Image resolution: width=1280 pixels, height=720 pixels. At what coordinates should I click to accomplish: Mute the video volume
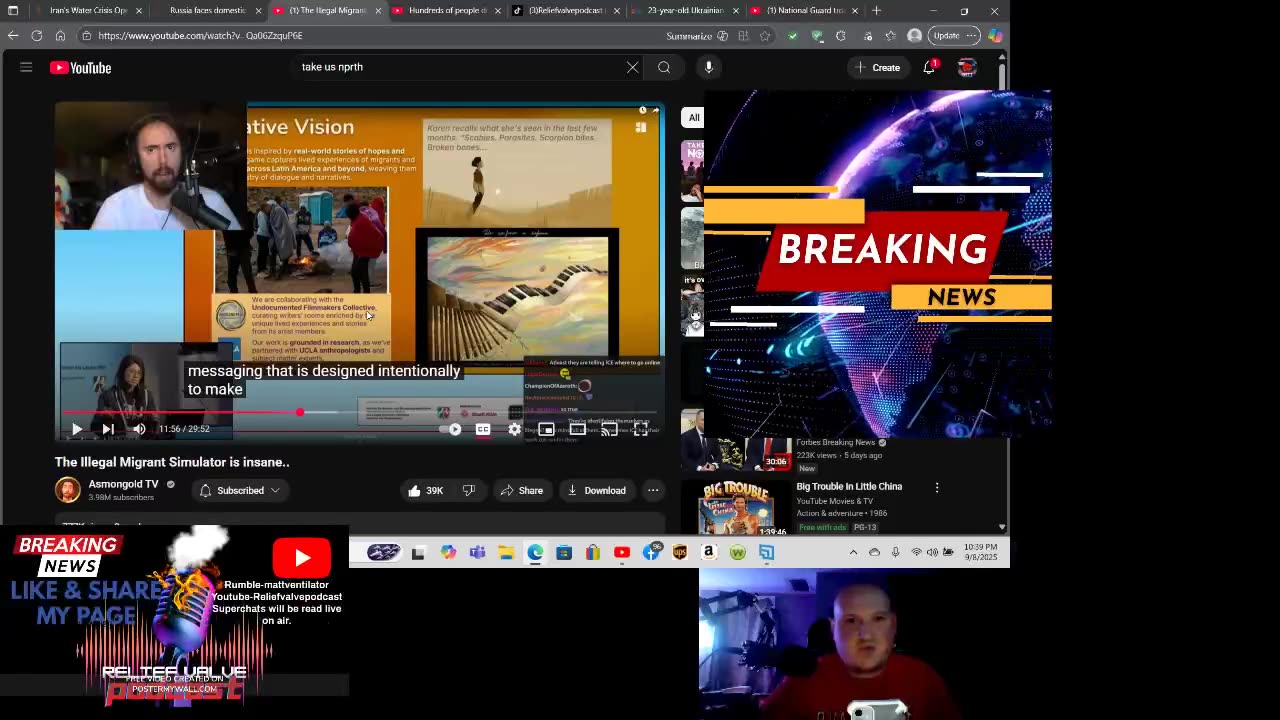[139, 429]
